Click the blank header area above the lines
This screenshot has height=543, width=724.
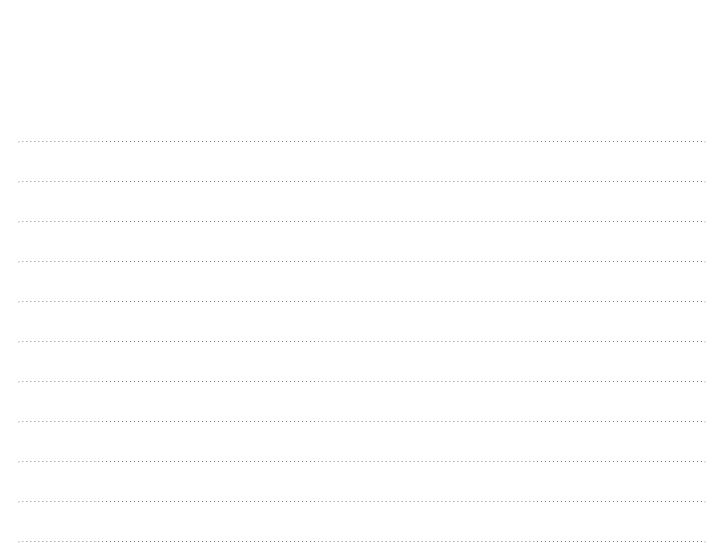(362, 70)
